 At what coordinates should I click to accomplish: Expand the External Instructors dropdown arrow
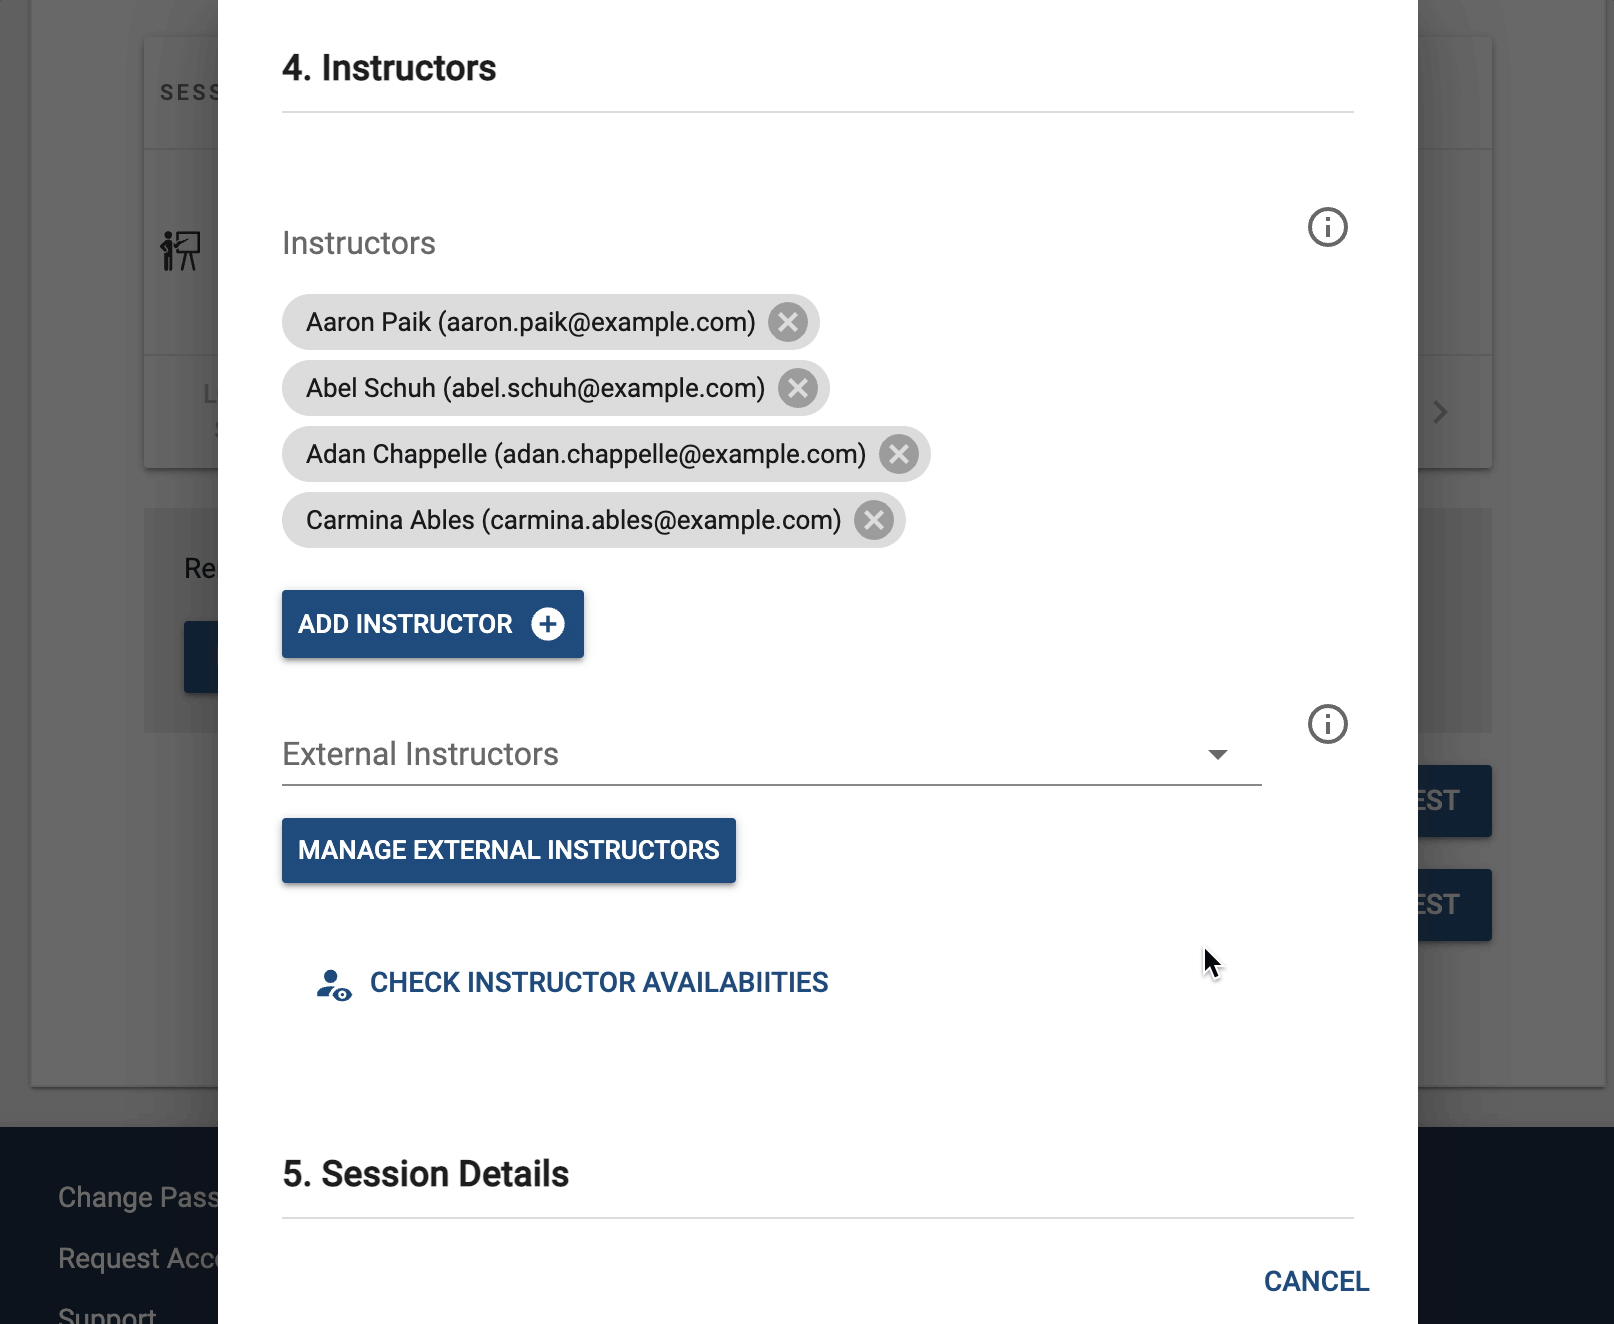pyautogui.click(x=1218, y=754)
